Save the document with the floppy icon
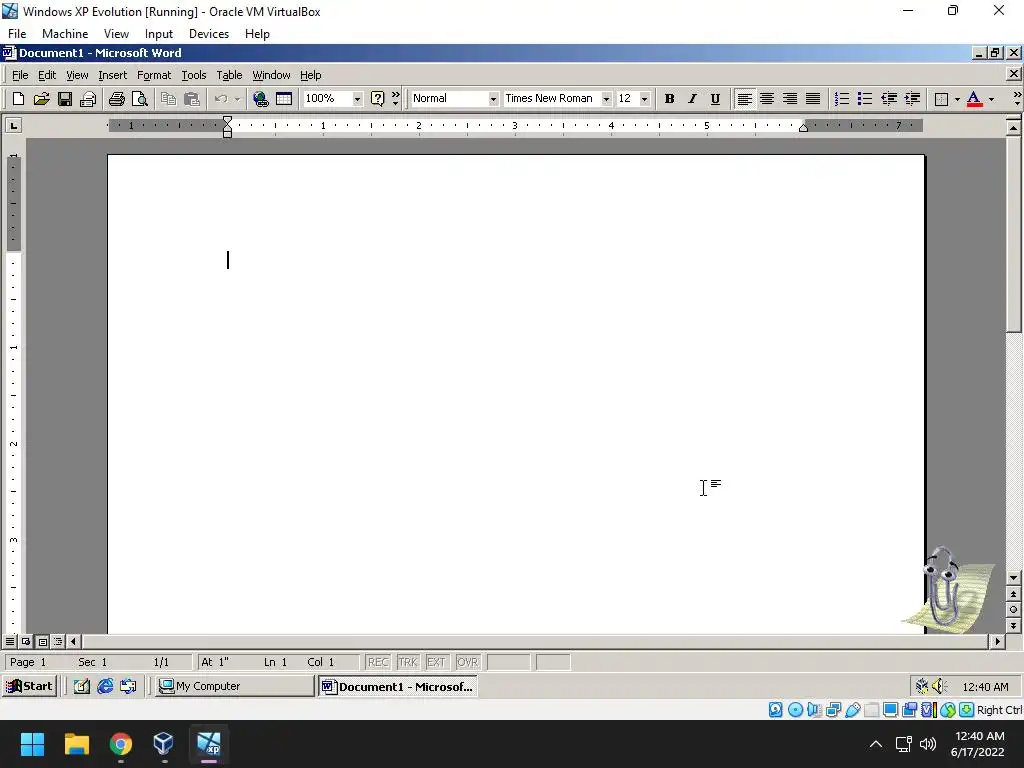 (x=65, y=99)
